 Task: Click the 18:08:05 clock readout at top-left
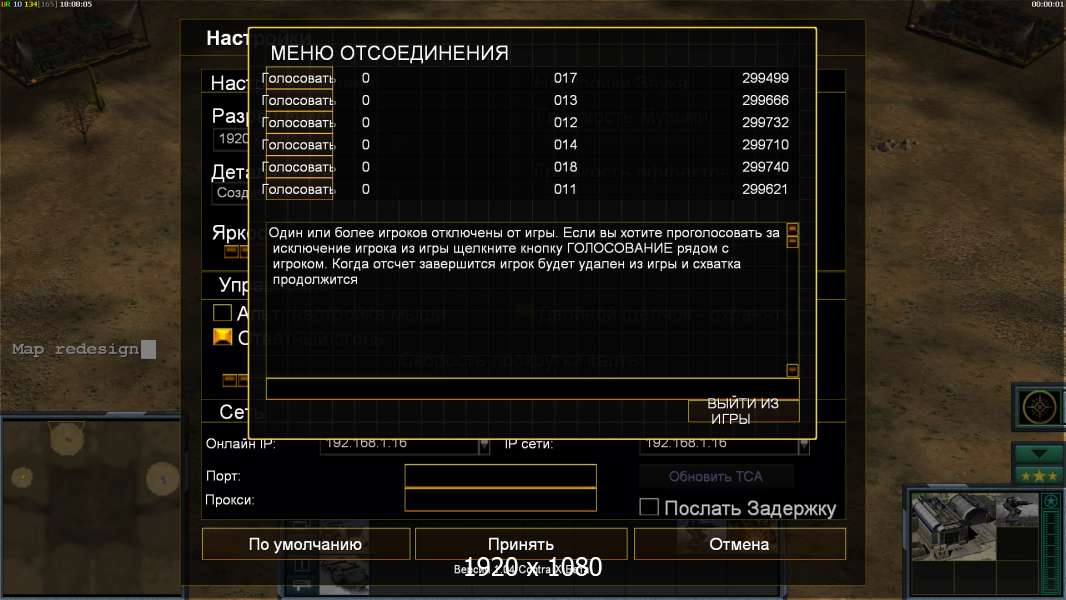(x=75, y=4)
